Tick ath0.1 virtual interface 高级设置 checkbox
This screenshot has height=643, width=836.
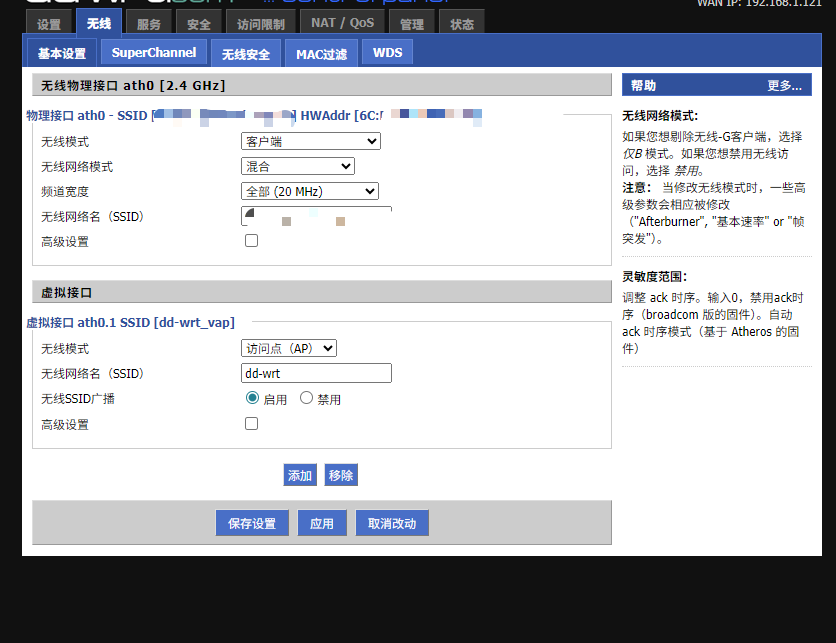[x=251, y=423]
